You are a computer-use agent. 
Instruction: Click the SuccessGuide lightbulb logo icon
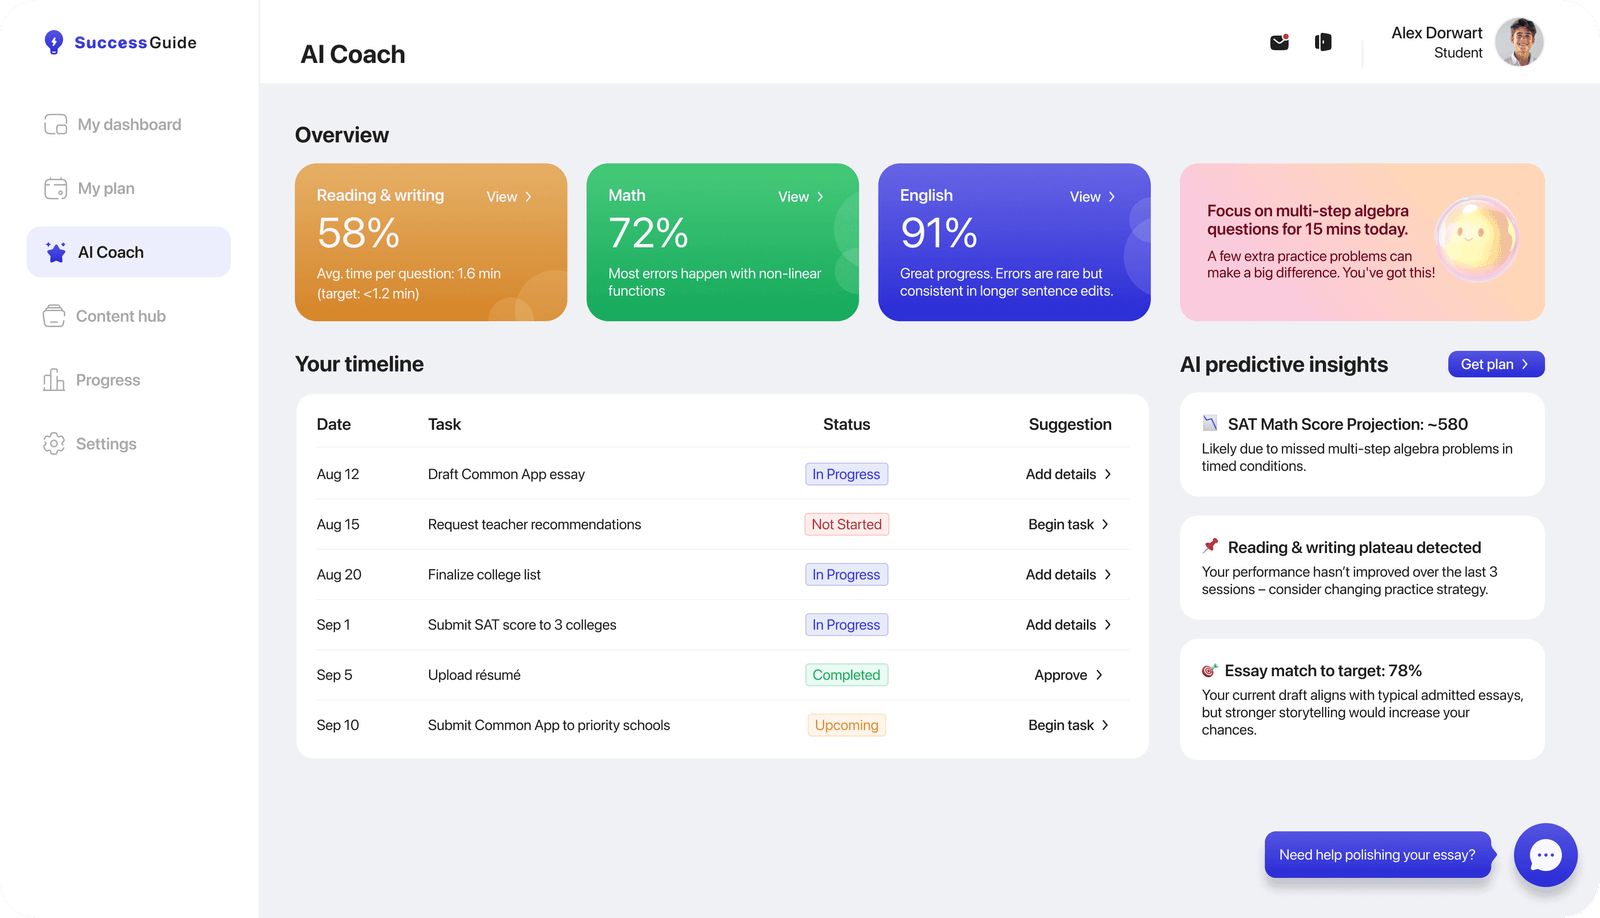pyautogui.click(x=54, y=42)
